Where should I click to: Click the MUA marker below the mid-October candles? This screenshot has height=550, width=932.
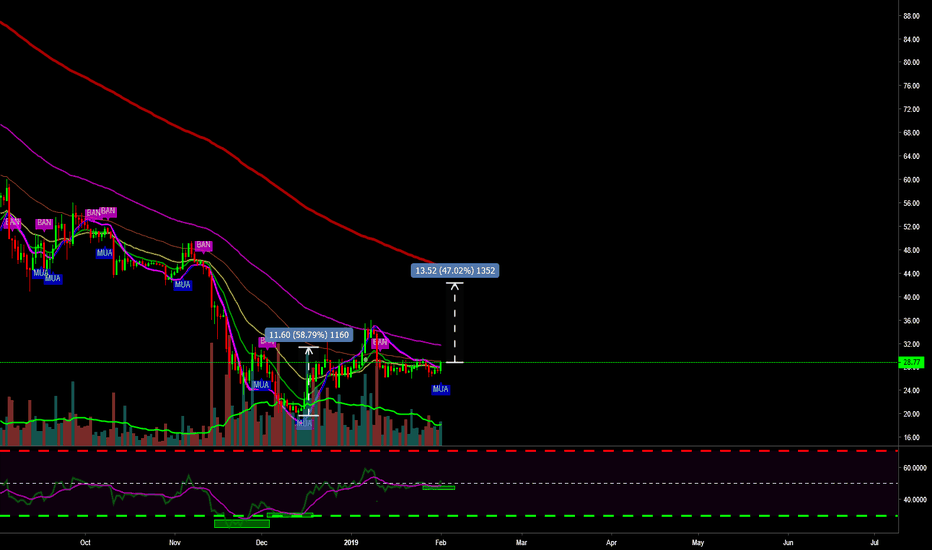pyautogui.click(x=104, y=253)
